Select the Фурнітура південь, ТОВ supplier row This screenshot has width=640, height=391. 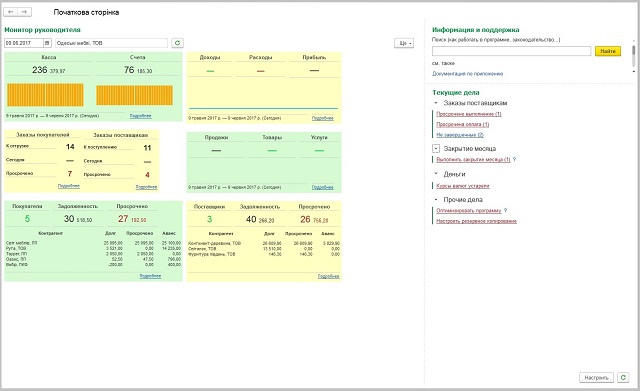coord(264,254)
